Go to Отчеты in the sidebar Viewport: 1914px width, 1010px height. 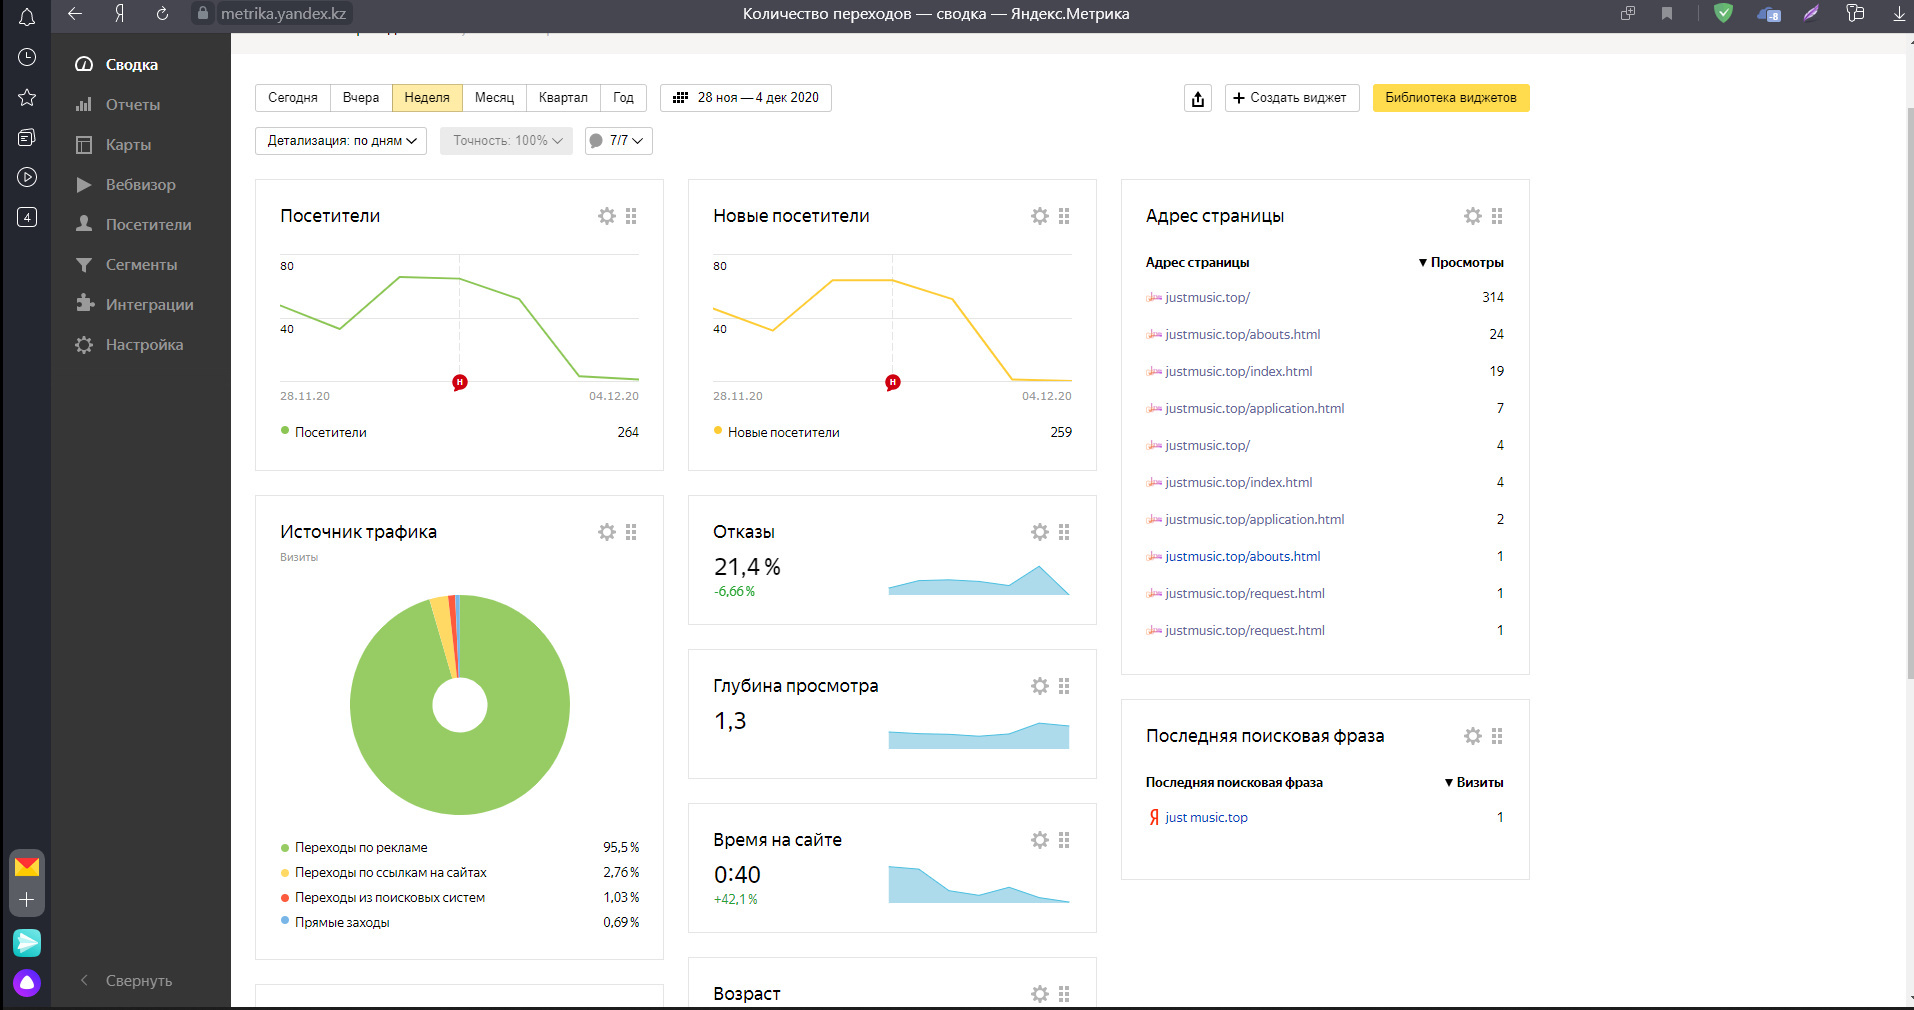[x=132, y=105]
